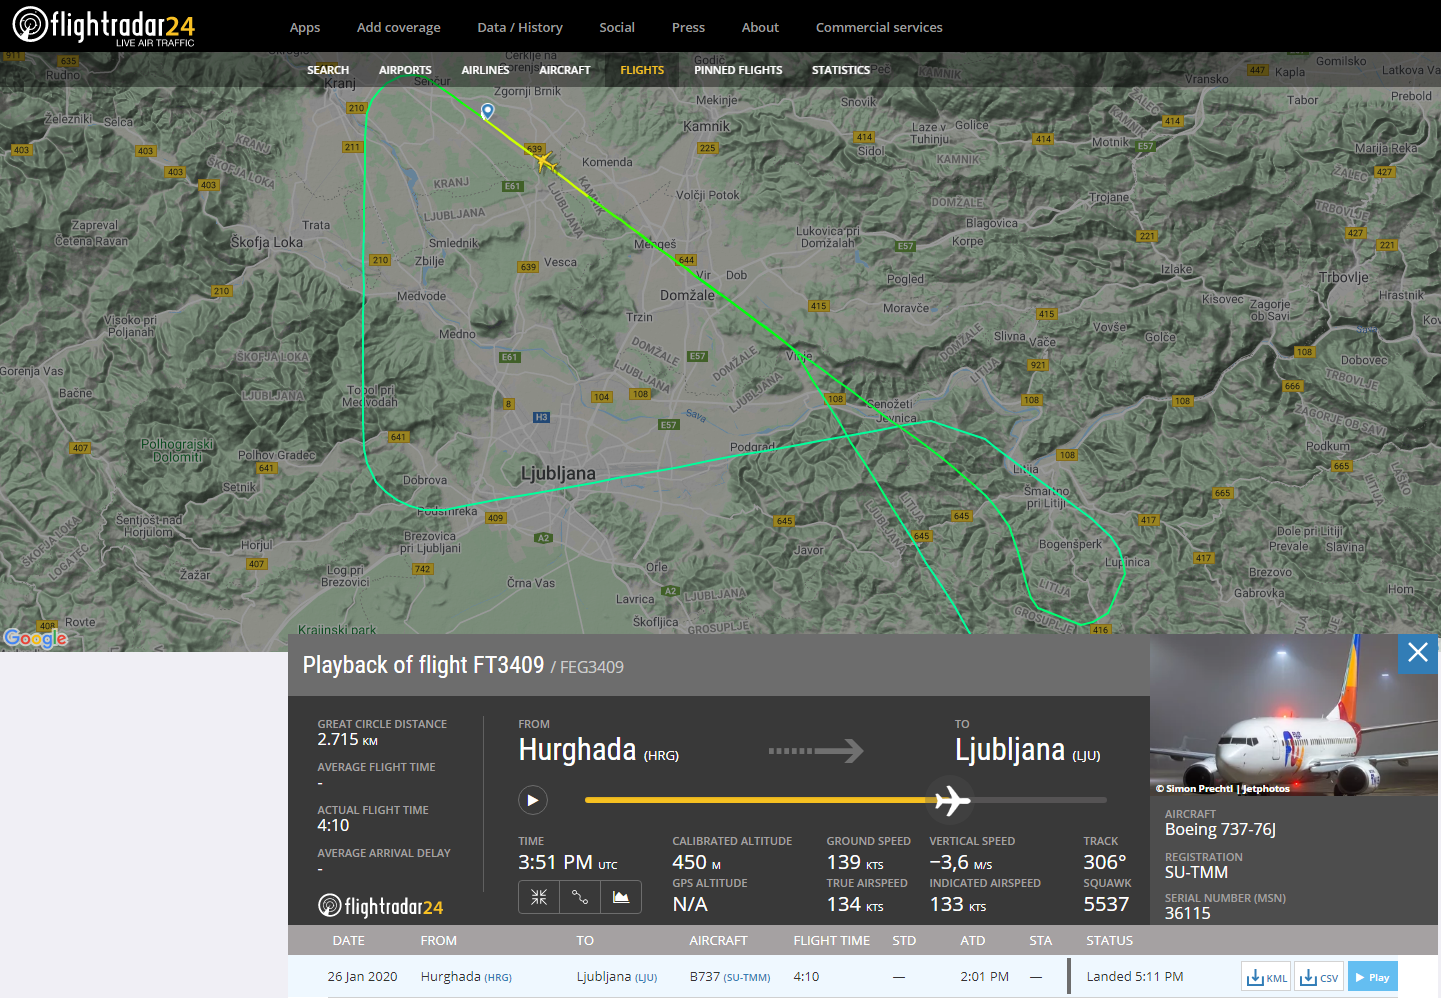Click the FLIGHT TIME column header

pos(832,941)
